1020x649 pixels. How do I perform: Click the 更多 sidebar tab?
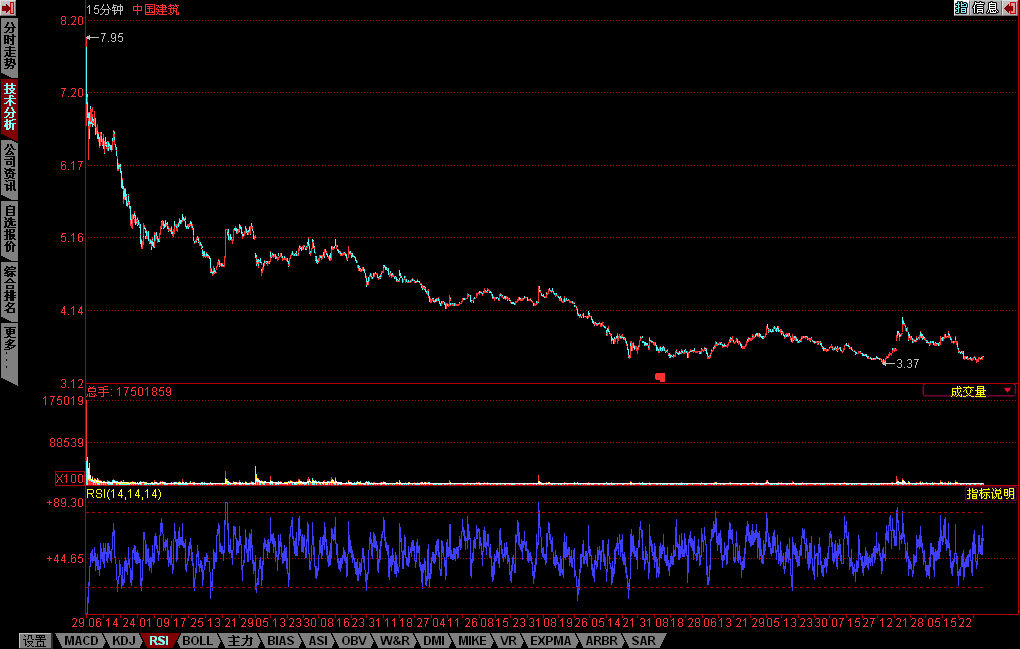9,351
